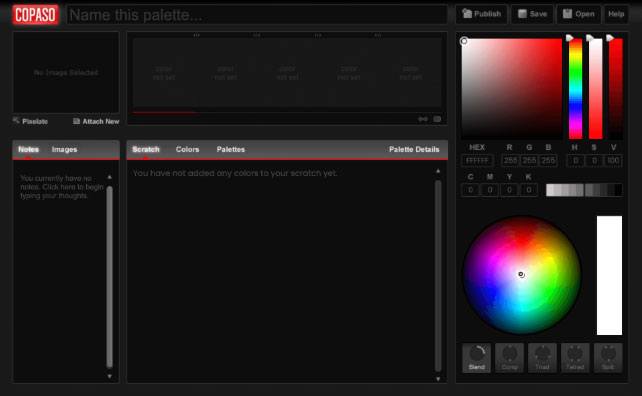The image size is (642, 396).
Task: Click the Notes panel scroll-up arrow
Action: pyautogui.click(x=109, y=177)
